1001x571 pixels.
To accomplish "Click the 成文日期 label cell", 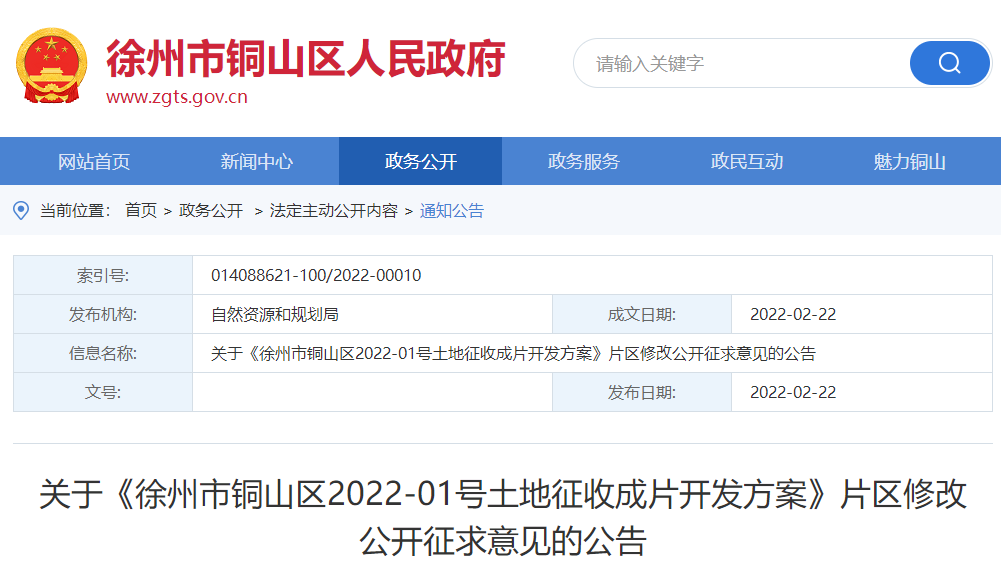I will pos(642,314).
